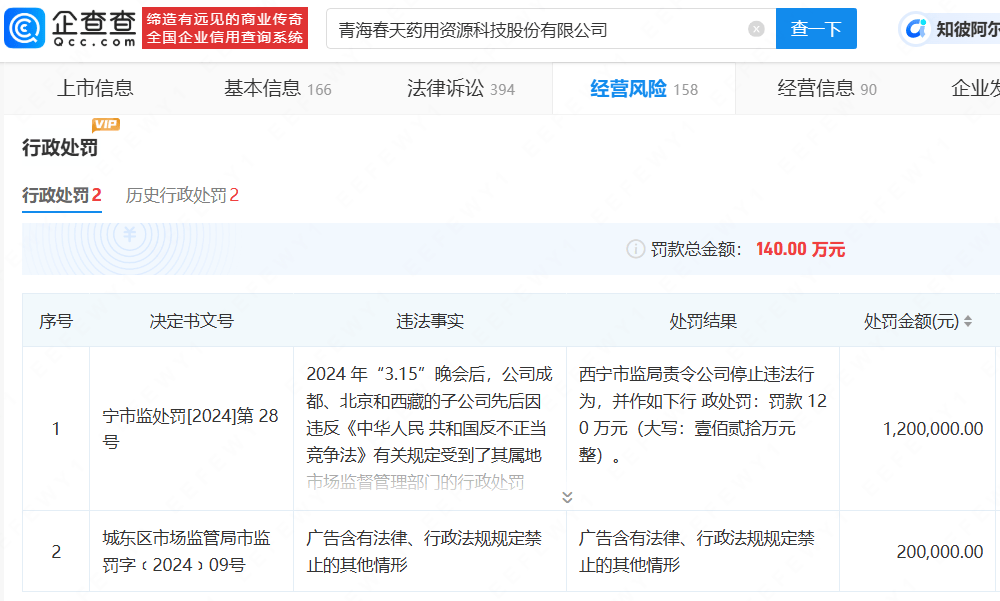Click the 查一下 search button
The image size is (1000, 601).
click(x=816, y=29)
